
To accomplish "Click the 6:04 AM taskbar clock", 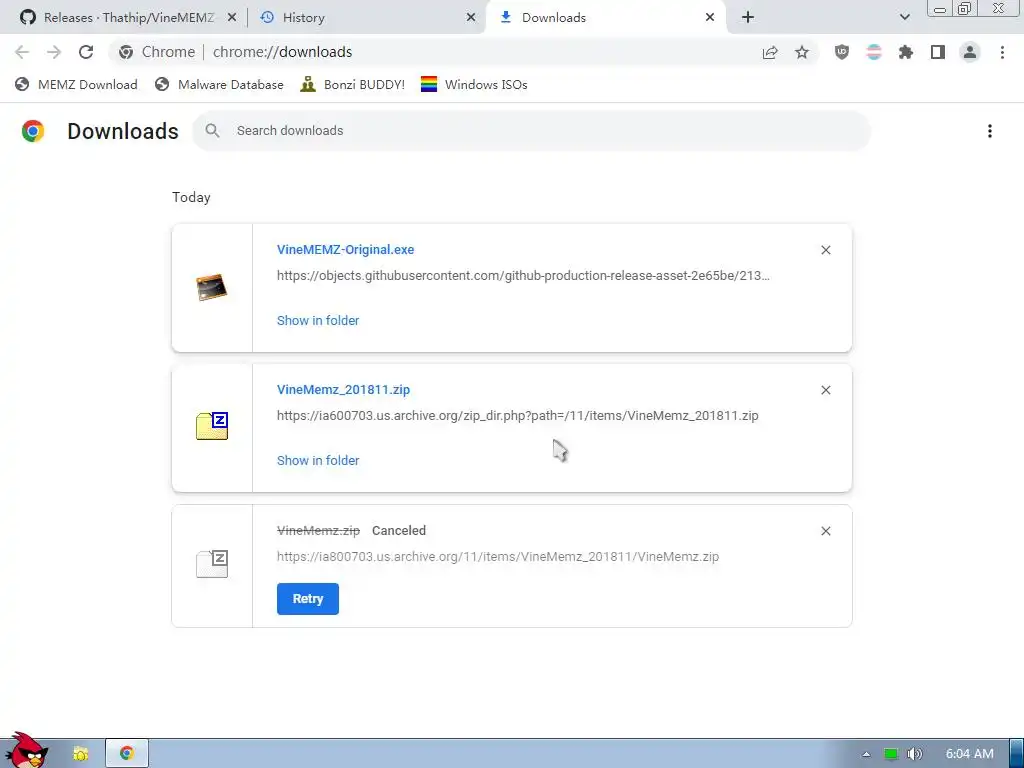I will 969,754.
